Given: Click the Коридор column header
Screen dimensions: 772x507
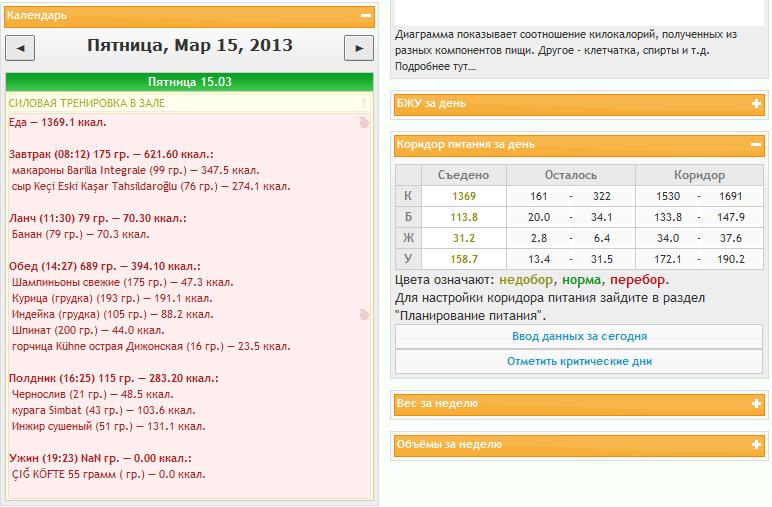Looking at the screenshot, I should 699,175.
